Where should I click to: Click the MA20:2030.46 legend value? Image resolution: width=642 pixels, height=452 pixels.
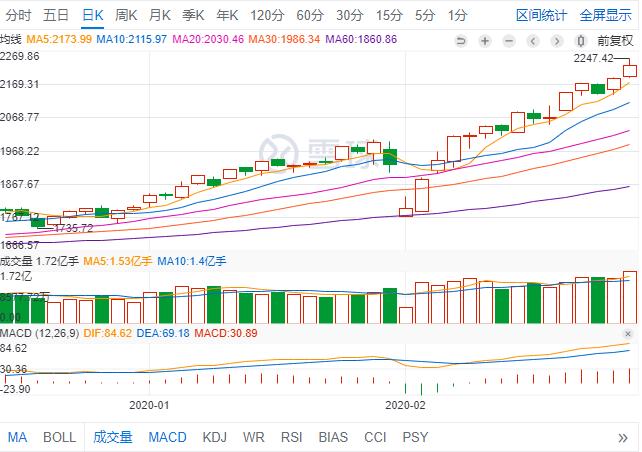tap(208, 40)
